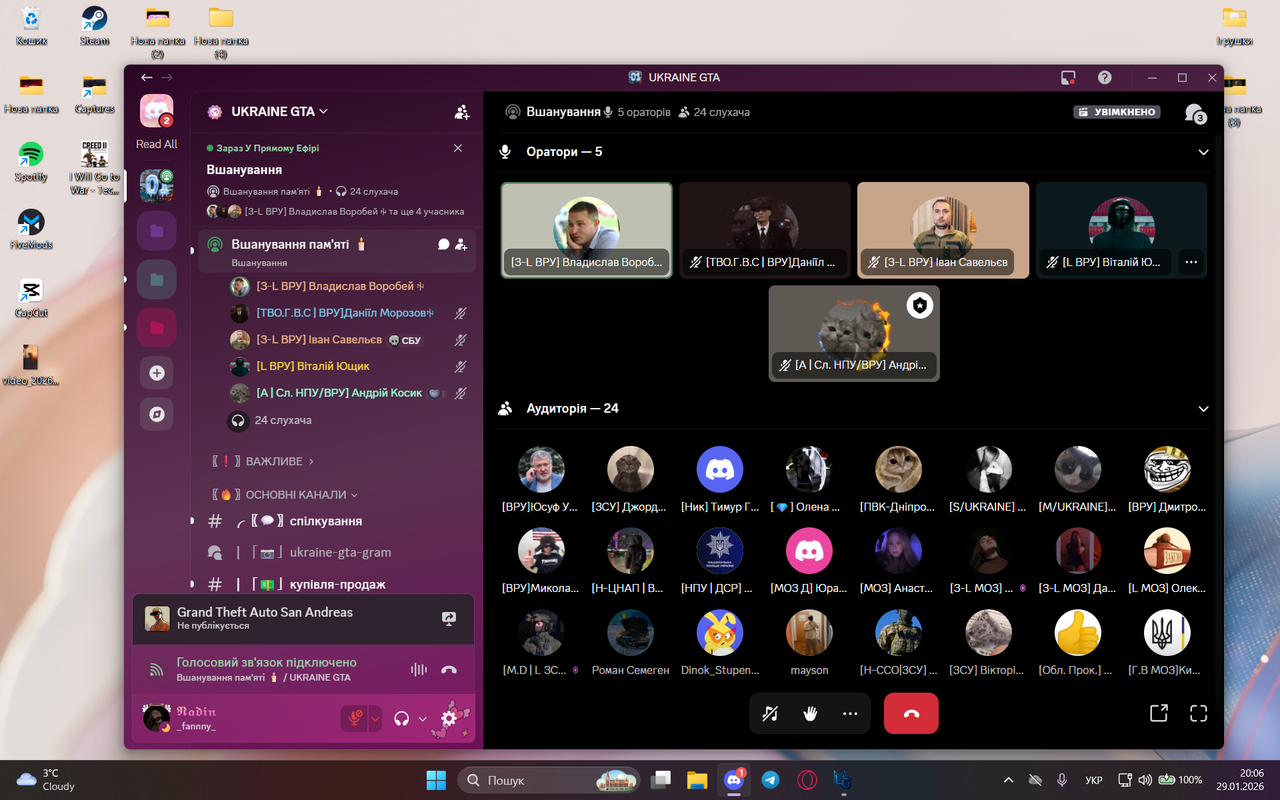The image size is (1280, 800).
Task: Open microphone input options dropdown arrow
Action: coord(376,718)
